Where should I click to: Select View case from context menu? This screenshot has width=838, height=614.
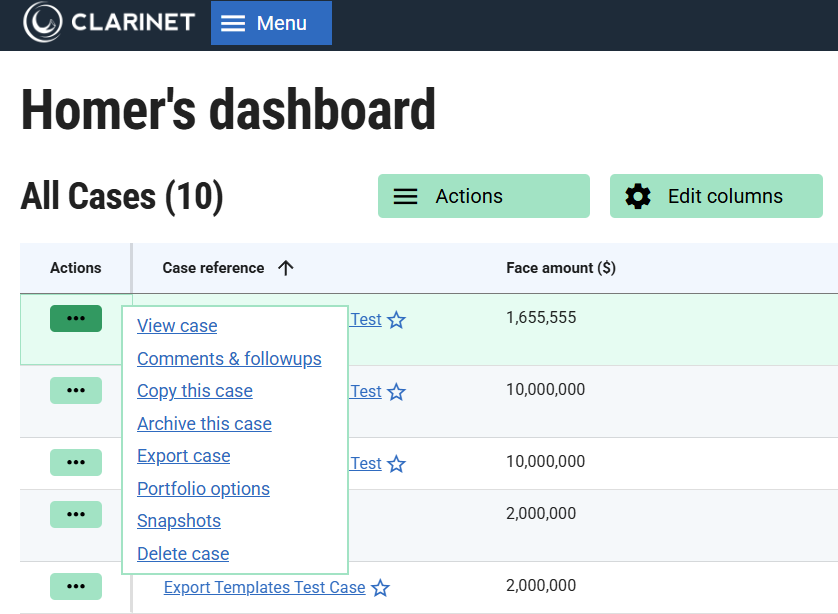point(177,326)
